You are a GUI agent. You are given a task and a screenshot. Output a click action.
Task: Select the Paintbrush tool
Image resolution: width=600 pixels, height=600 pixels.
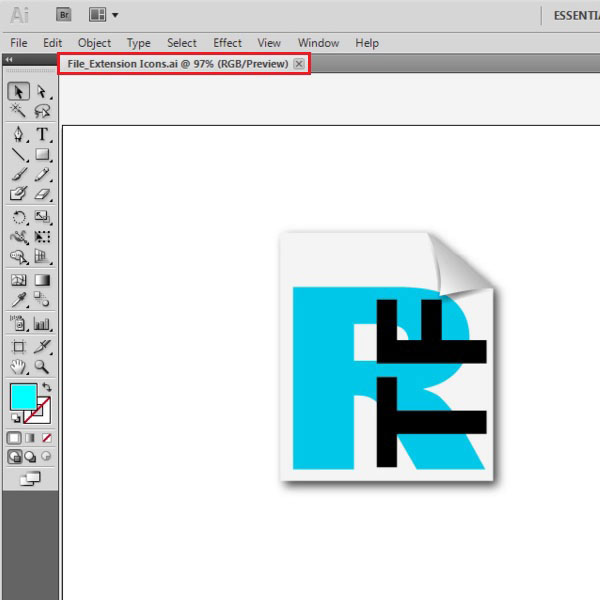pyautogui.click(x=18, y=174)
